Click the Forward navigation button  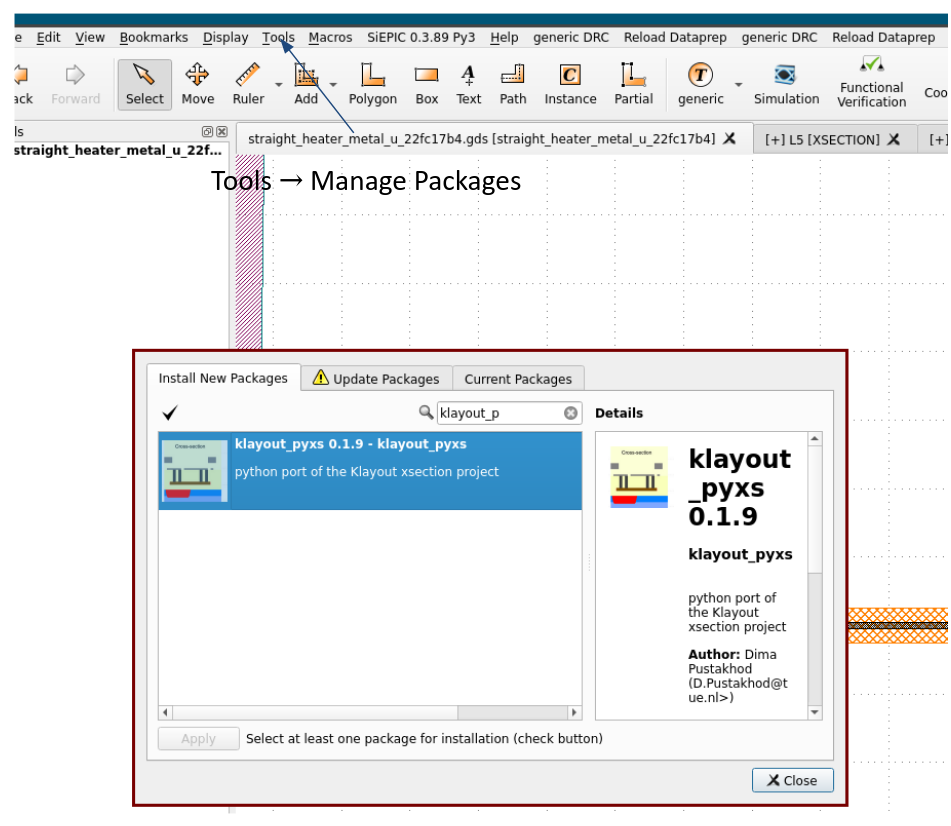pos(75,84)
